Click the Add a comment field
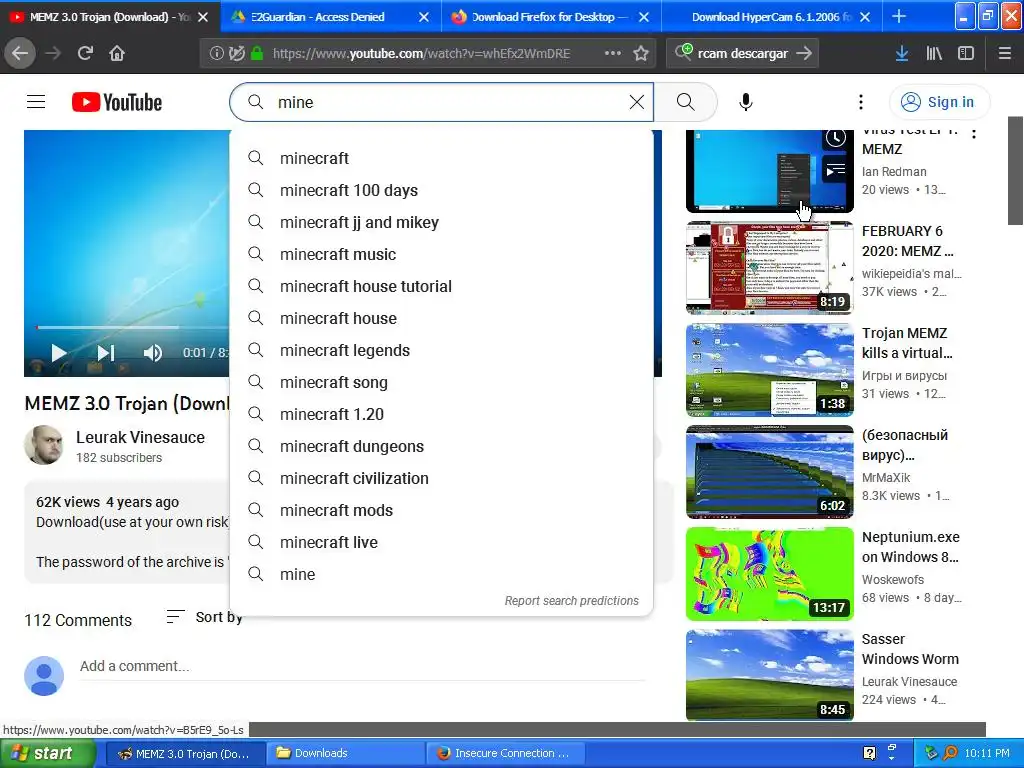Screen dimensions: 1024x768 (x=362, y=666)
